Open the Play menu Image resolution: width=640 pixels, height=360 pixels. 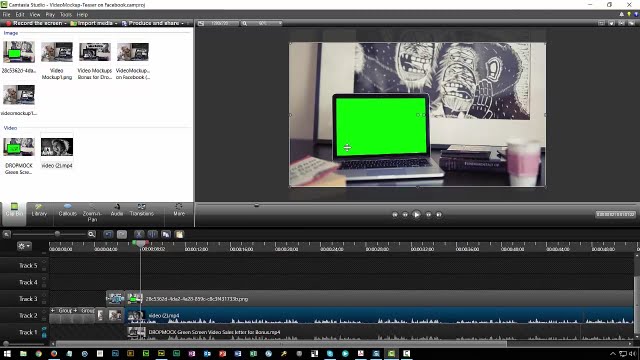pyautogui.click(x=50, y=14)
